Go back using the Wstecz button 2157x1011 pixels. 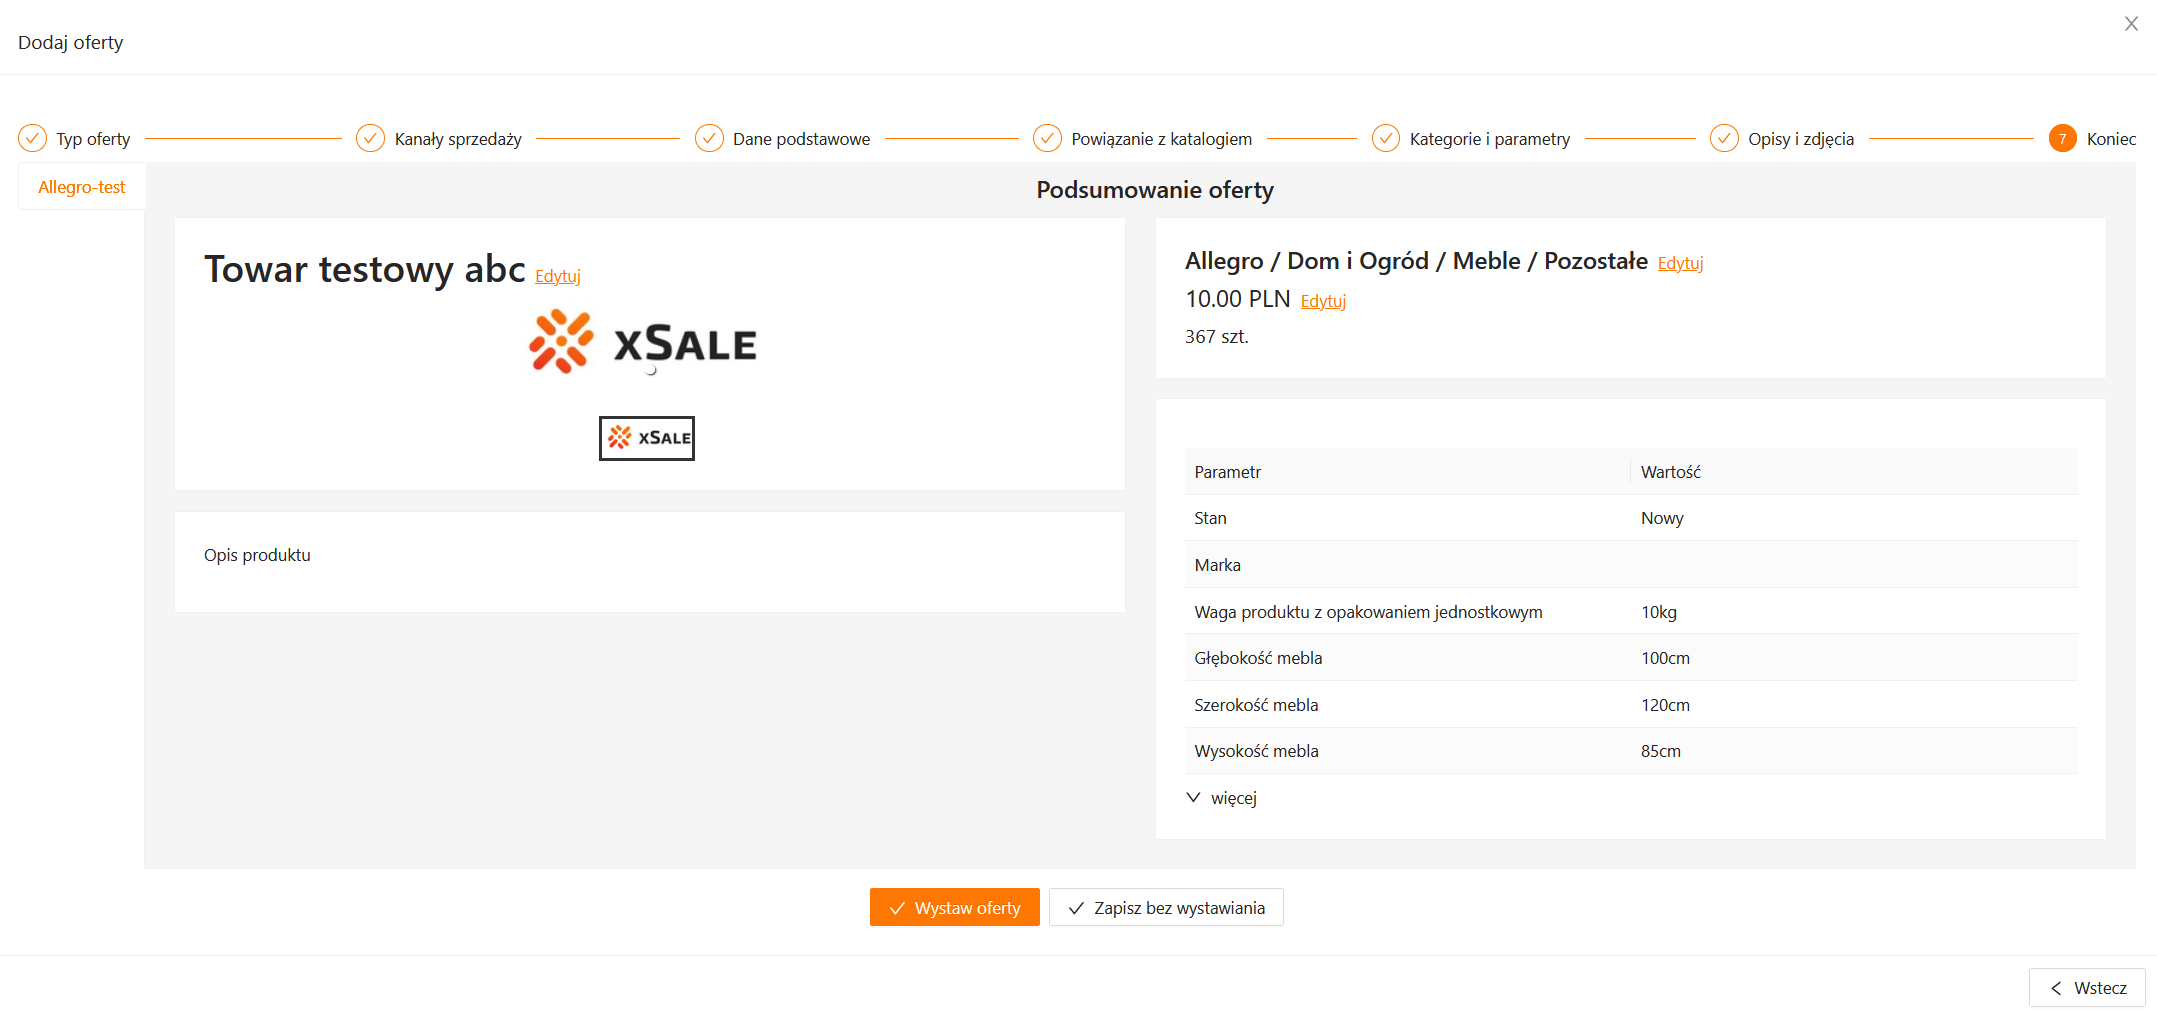[2087, 988]
